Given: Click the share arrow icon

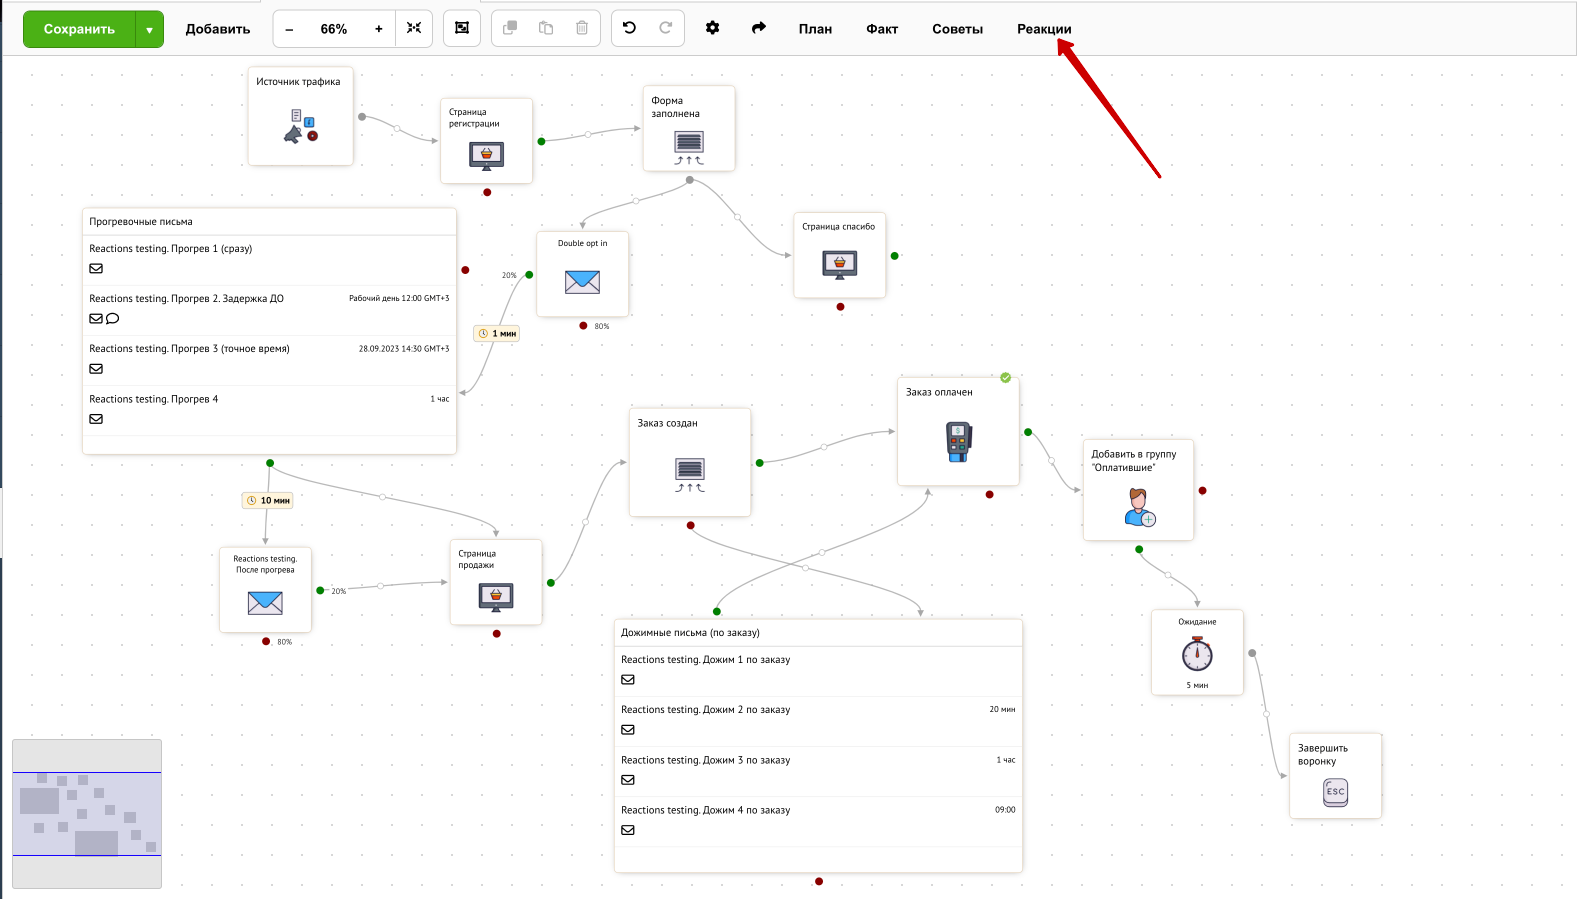Looking at the screenshot, I should pyautogui.click(x=759, y=28).
